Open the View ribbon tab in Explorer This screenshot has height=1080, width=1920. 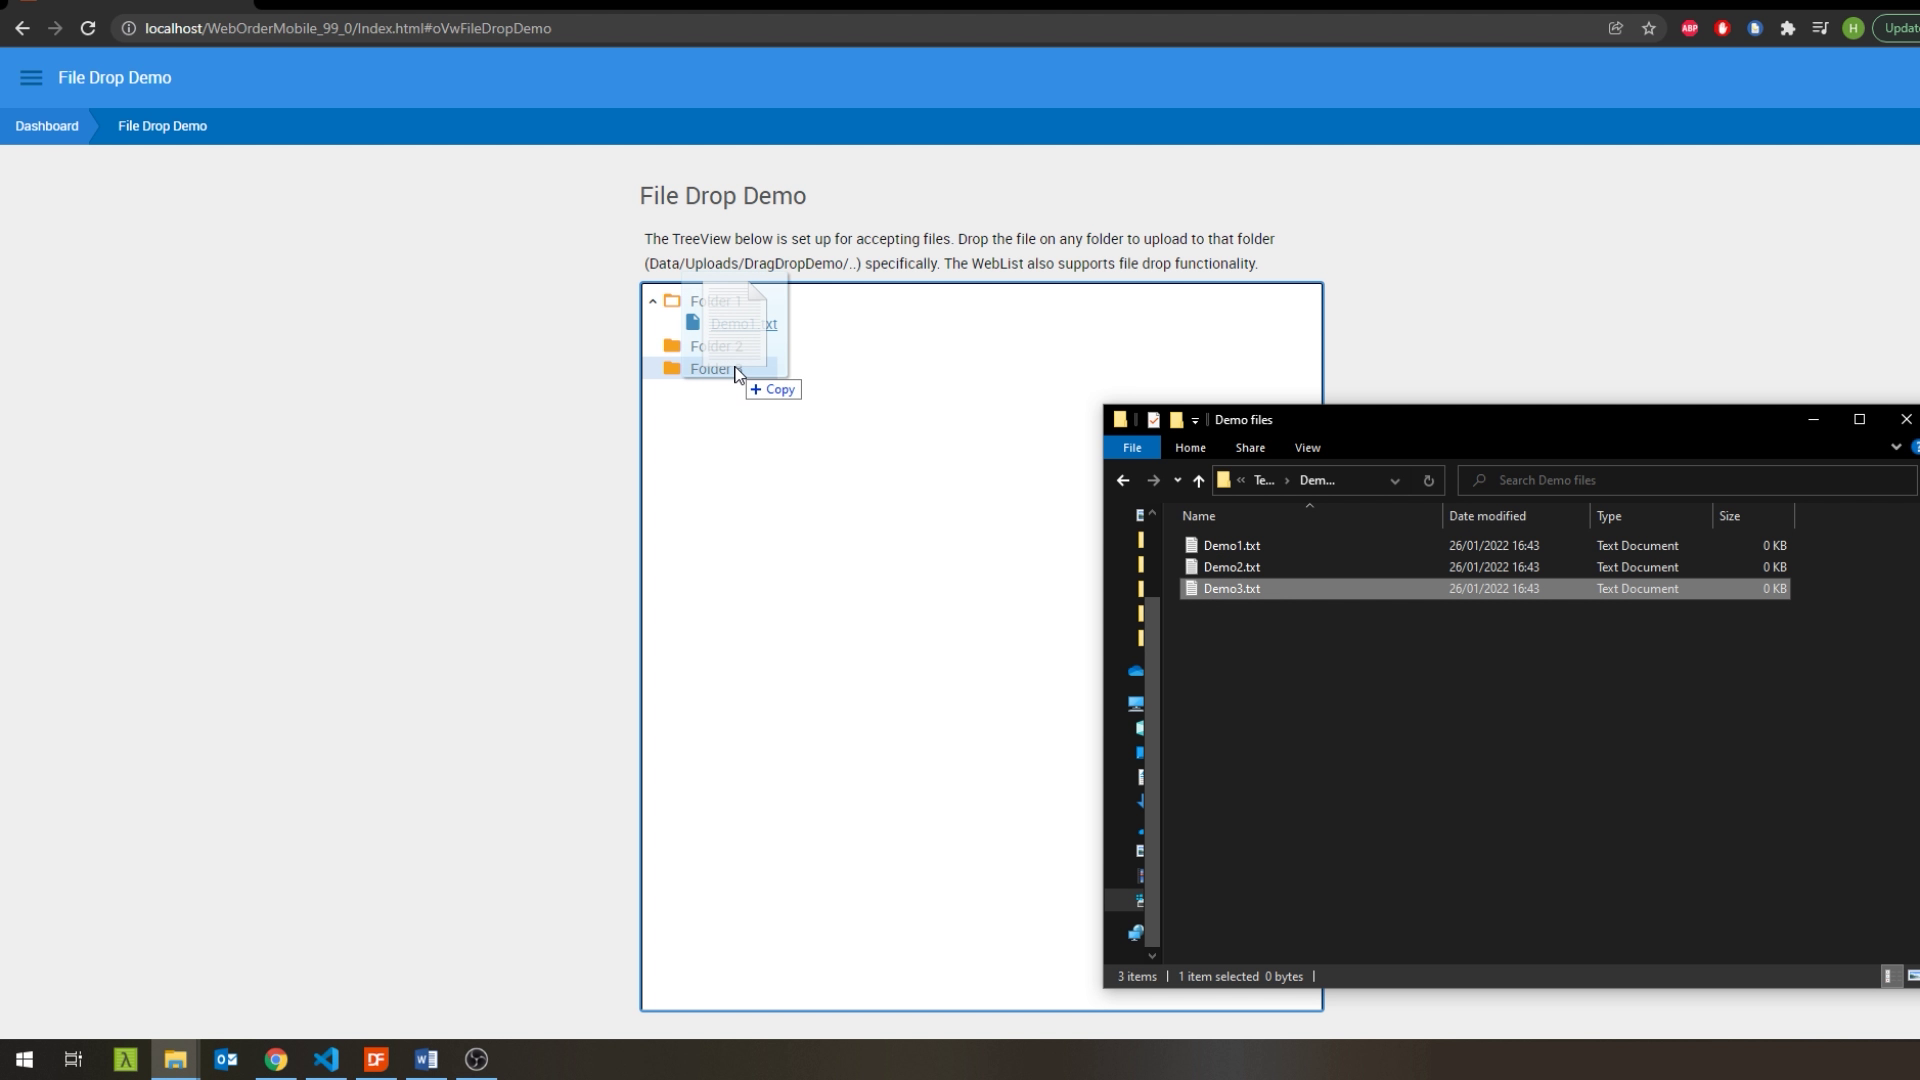tap(1307, 448)
